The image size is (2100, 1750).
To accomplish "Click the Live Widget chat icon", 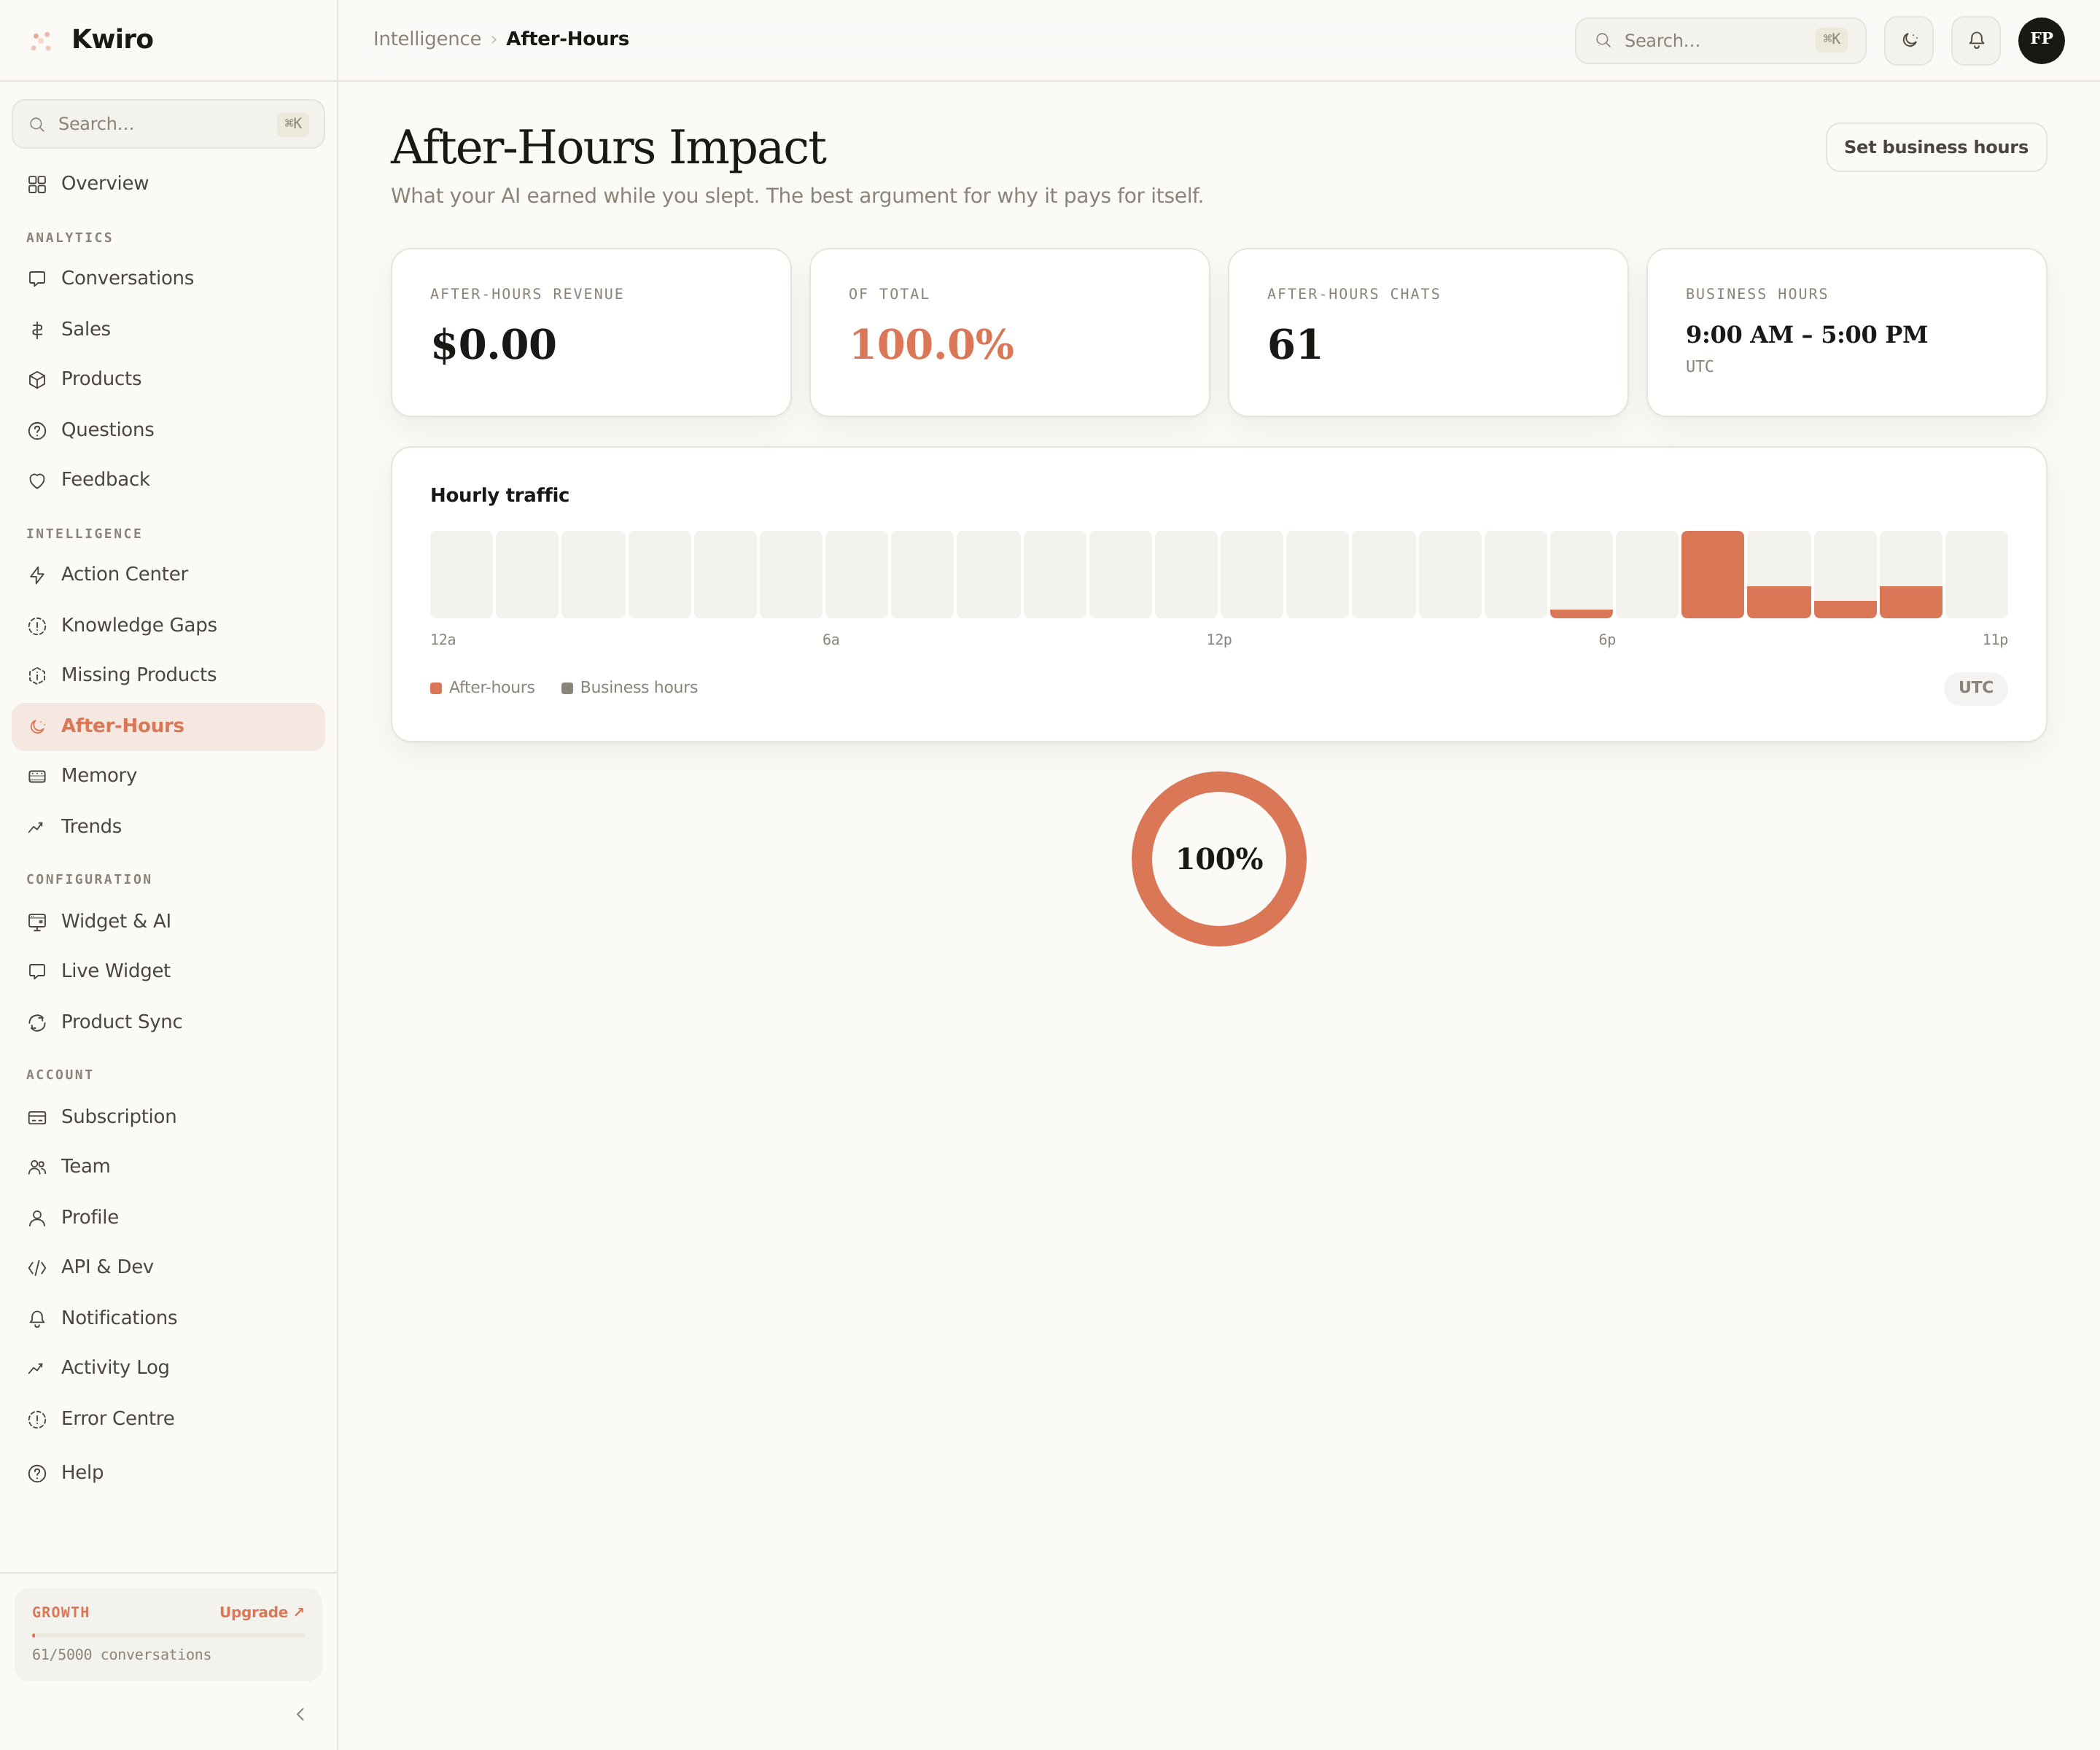I will pyautogui.click(x=37, y=972).
